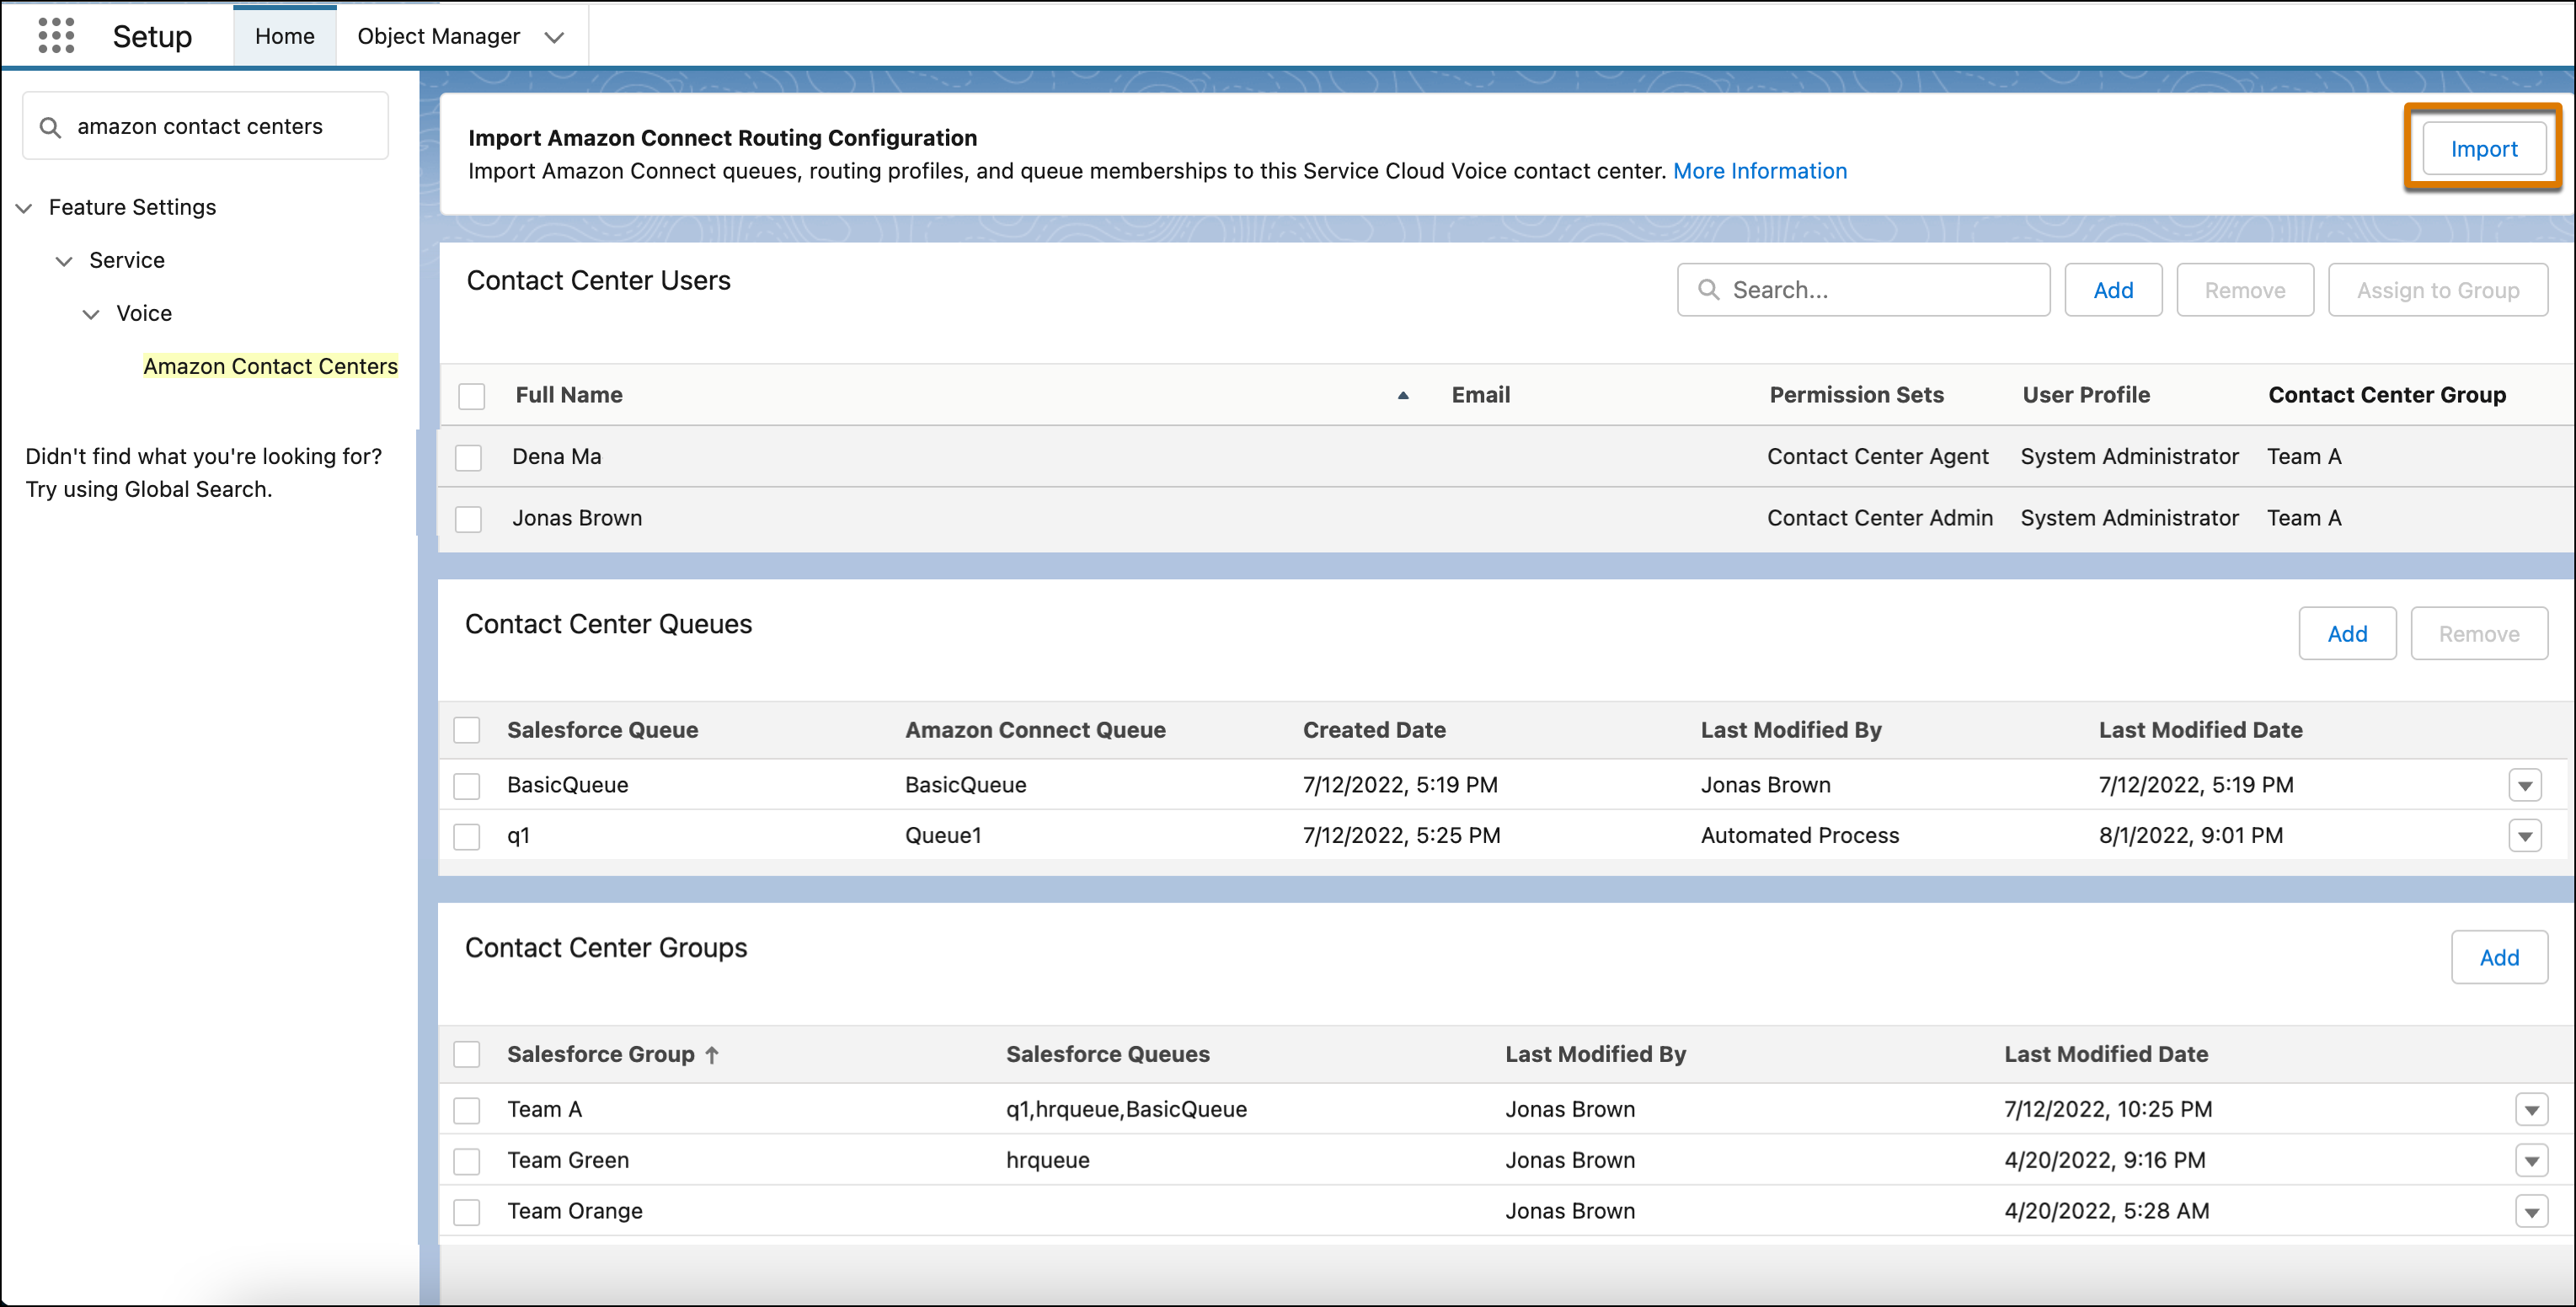Click the Full Name sort arrow
Image resolution: width=2576 pixels, height=1307 pixels.
click(1403, 396)
